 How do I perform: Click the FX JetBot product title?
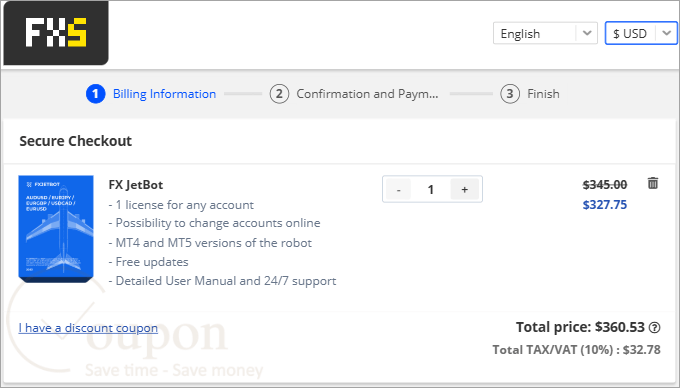[x=136, y=185]
